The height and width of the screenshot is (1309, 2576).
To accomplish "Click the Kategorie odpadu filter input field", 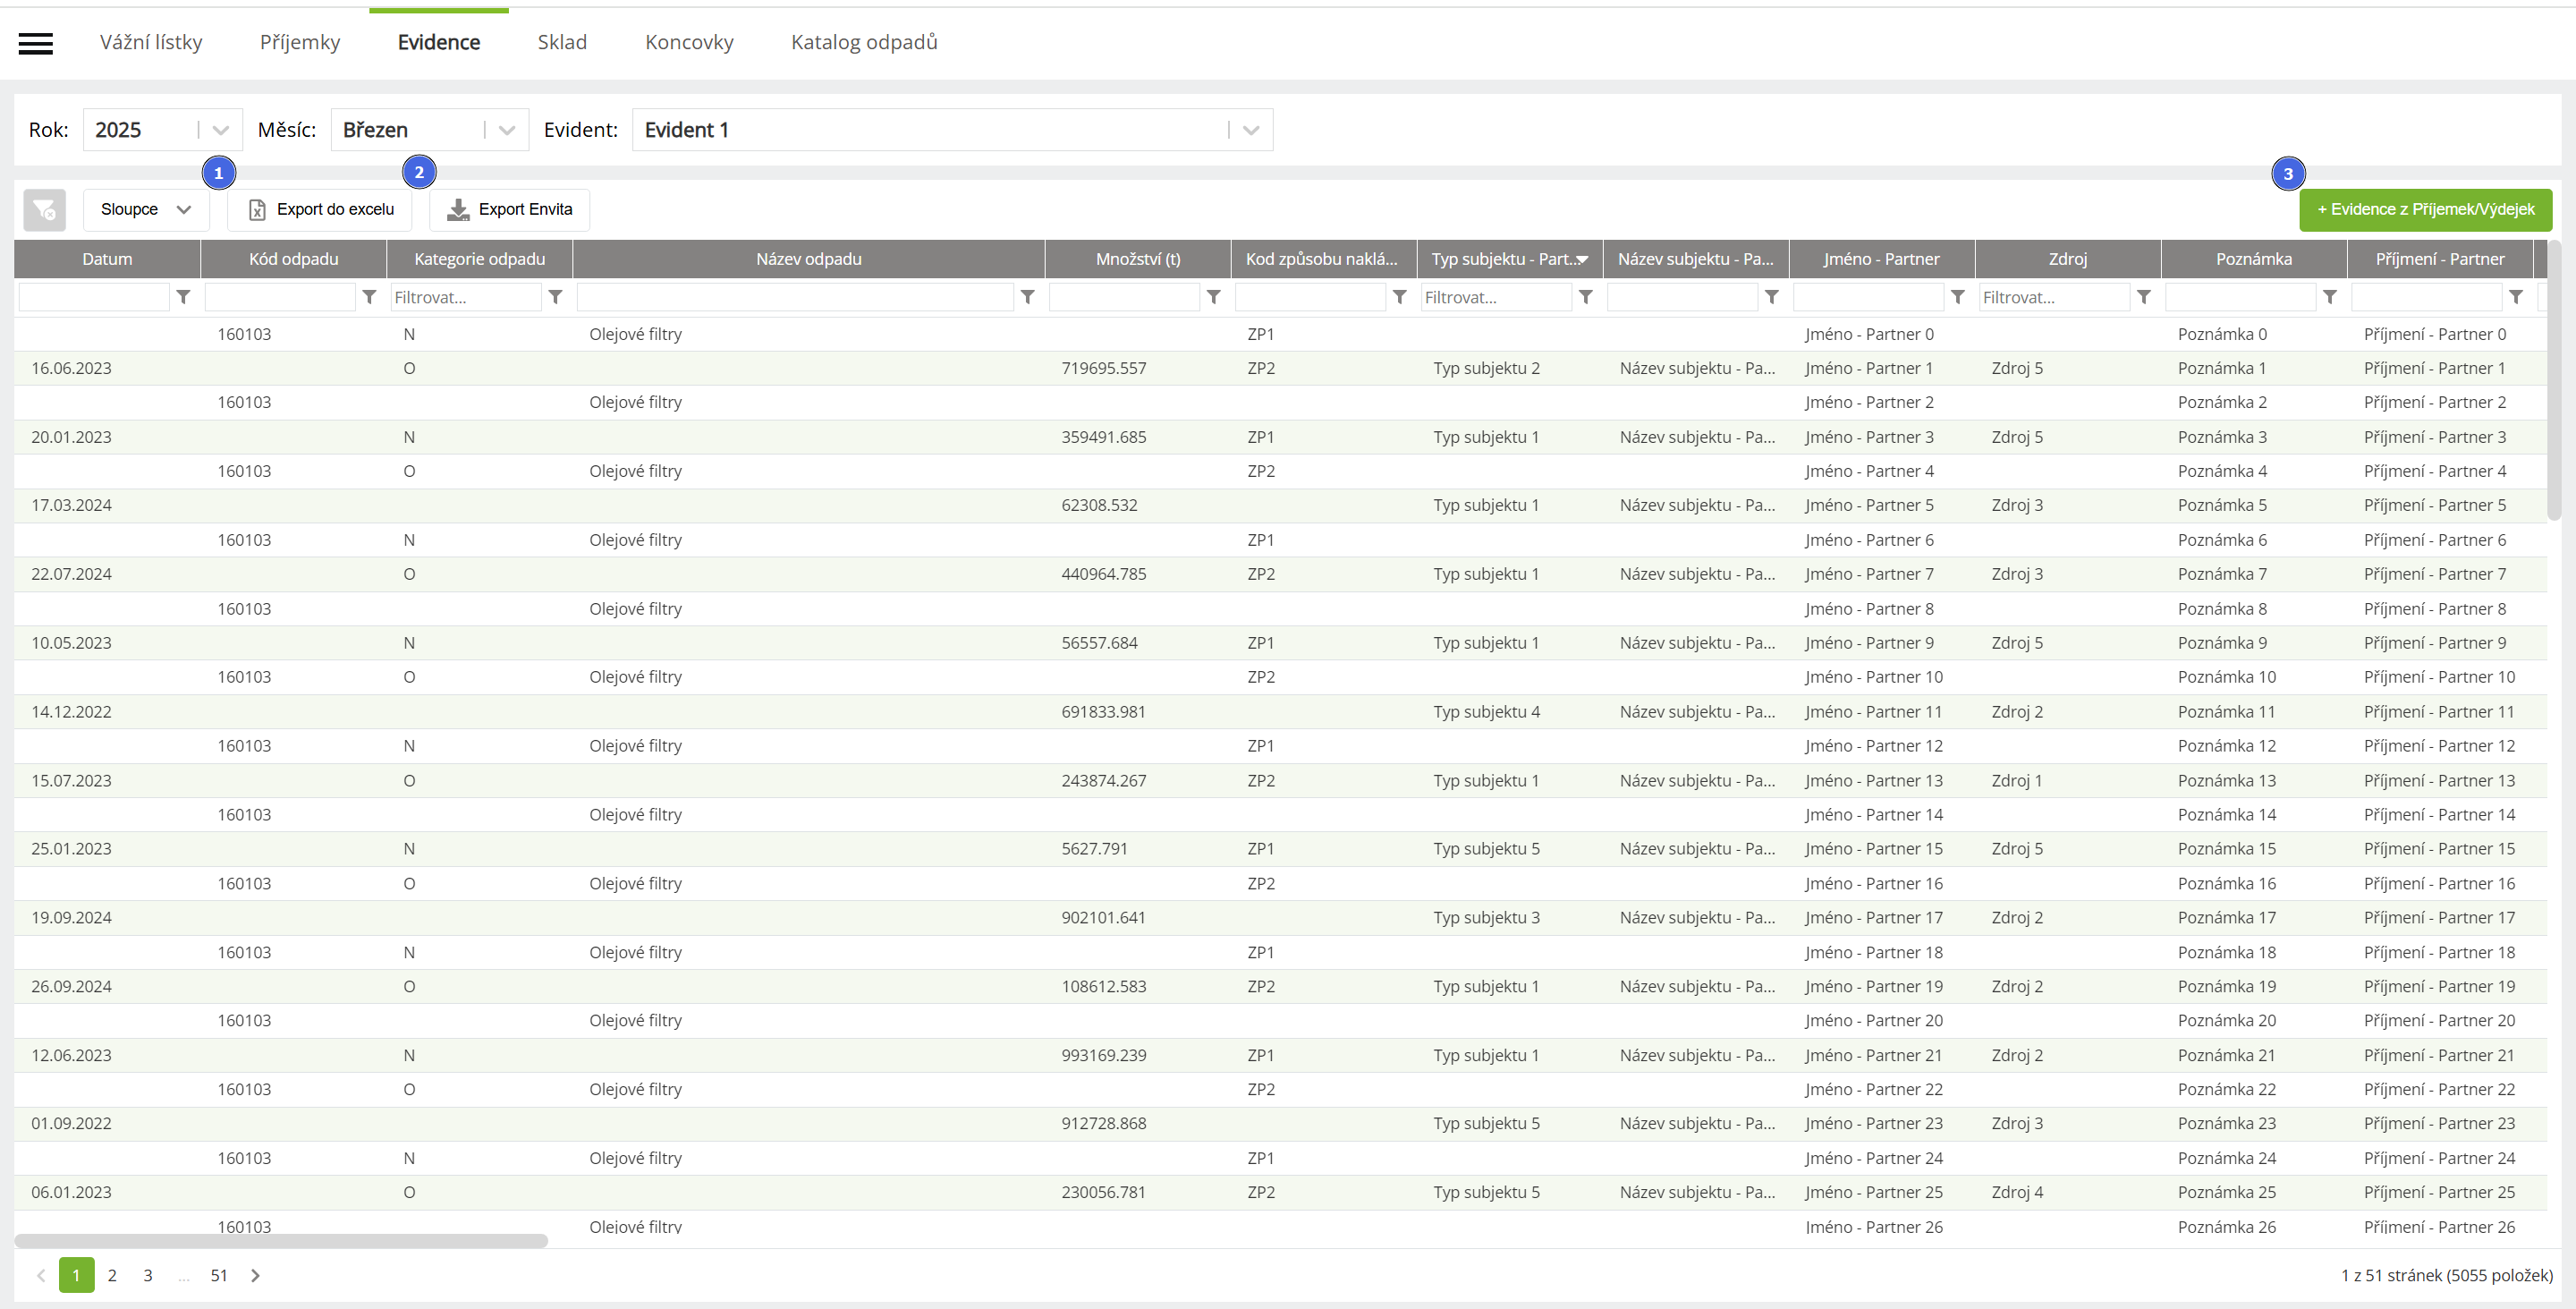I will coord(465,297).
